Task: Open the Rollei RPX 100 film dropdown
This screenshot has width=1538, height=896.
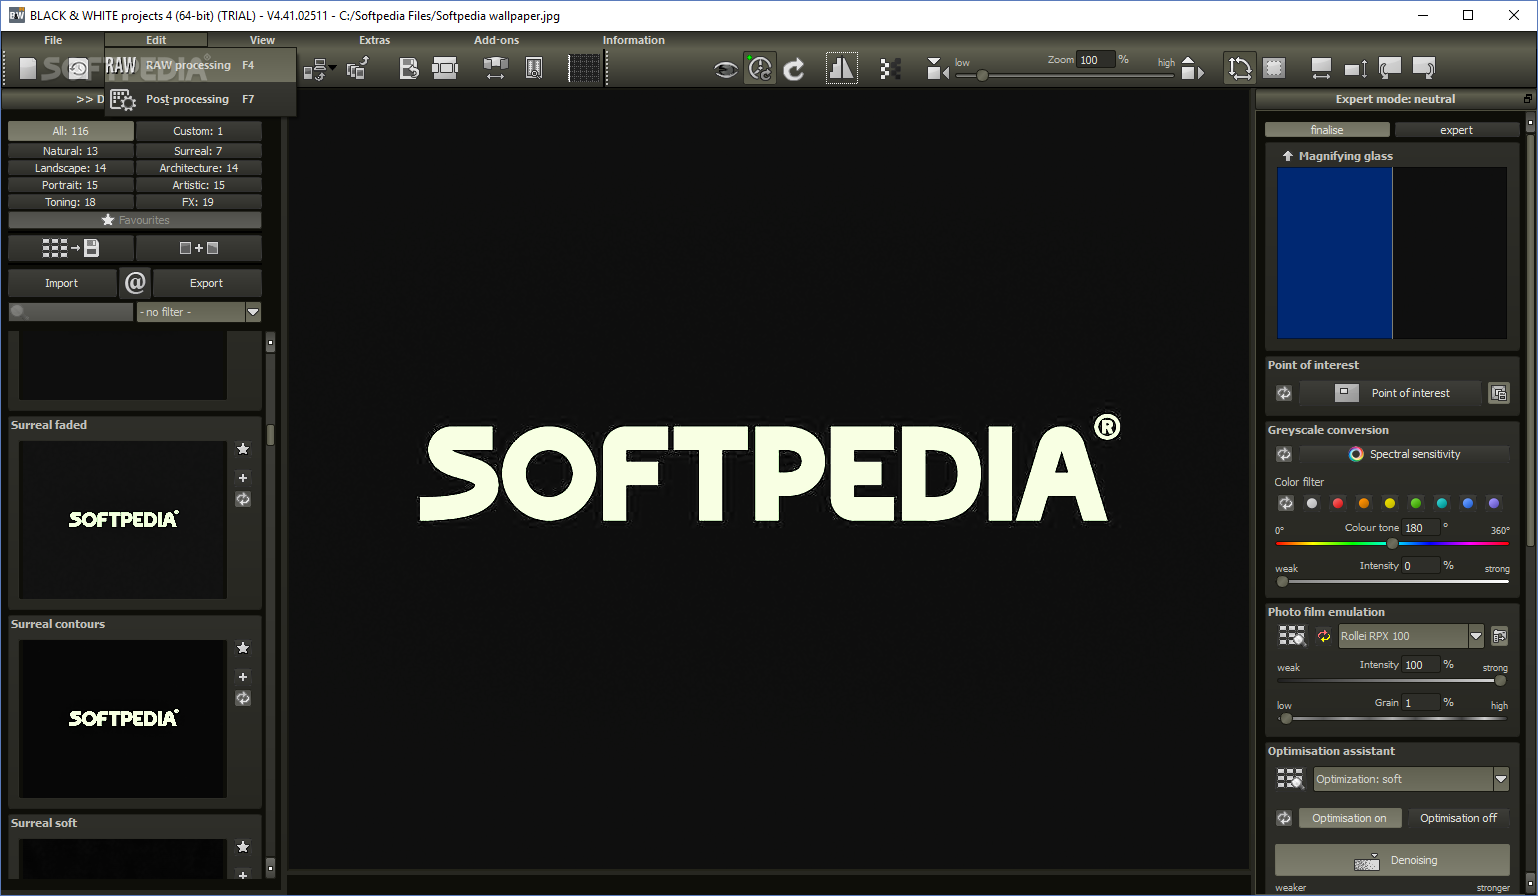Action: pyautogui.click(x=1411, y=636)
